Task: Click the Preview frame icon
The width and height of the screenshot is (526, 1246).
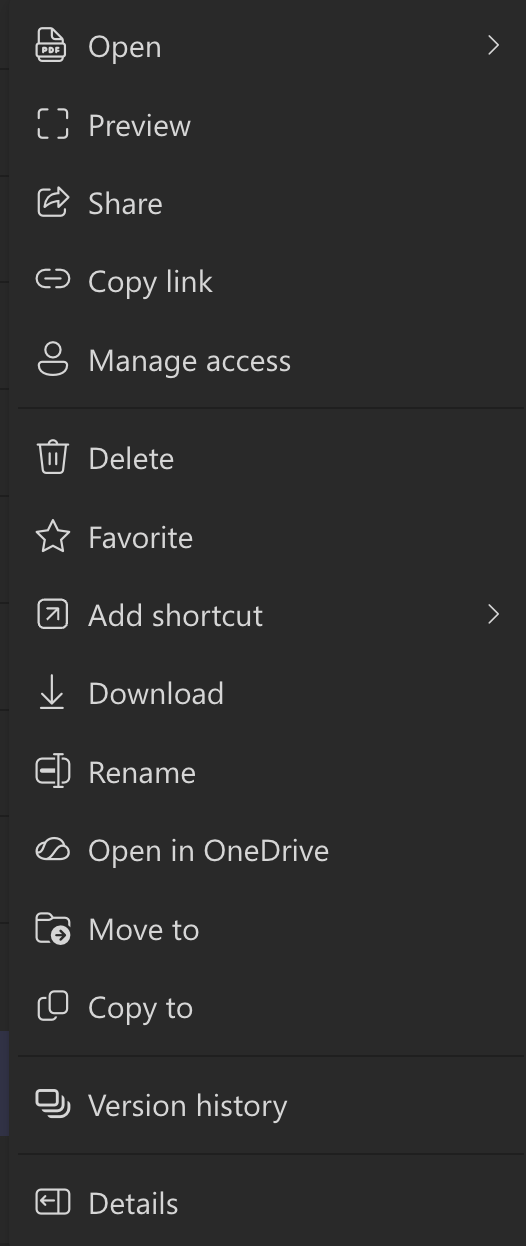Action: click(52, 125)
